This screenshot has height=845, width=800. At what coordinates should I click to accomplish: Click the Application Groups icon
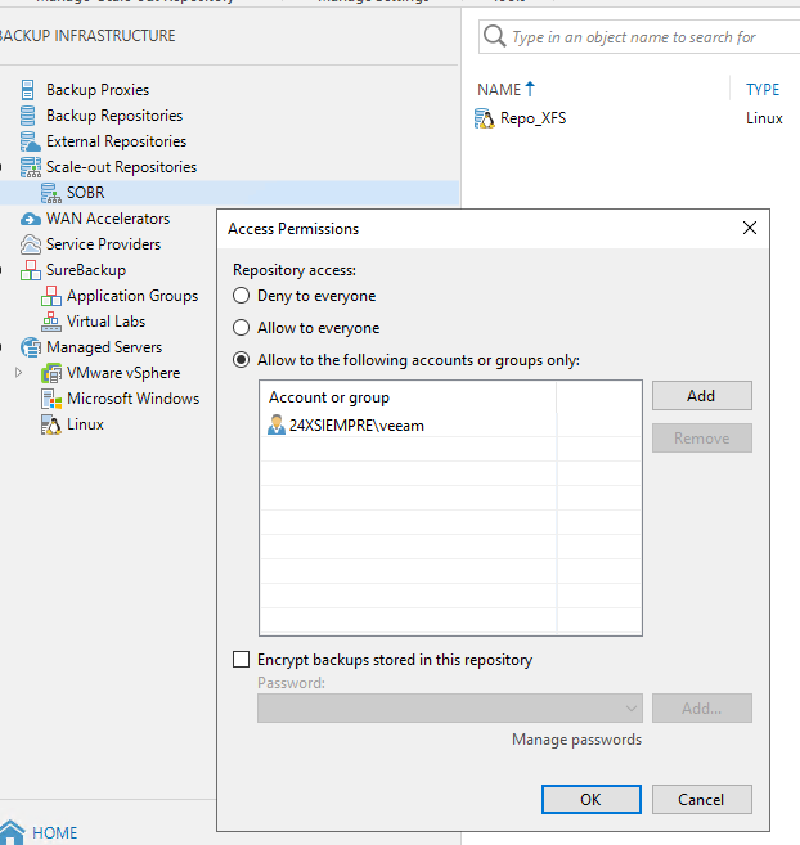click(51, 296)
